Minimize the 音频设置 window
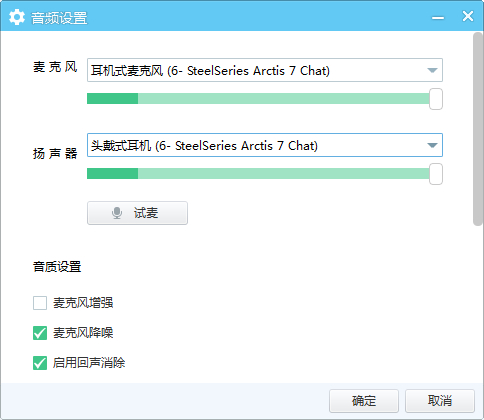This screenshot has width=484, height=420. (438, 17)
